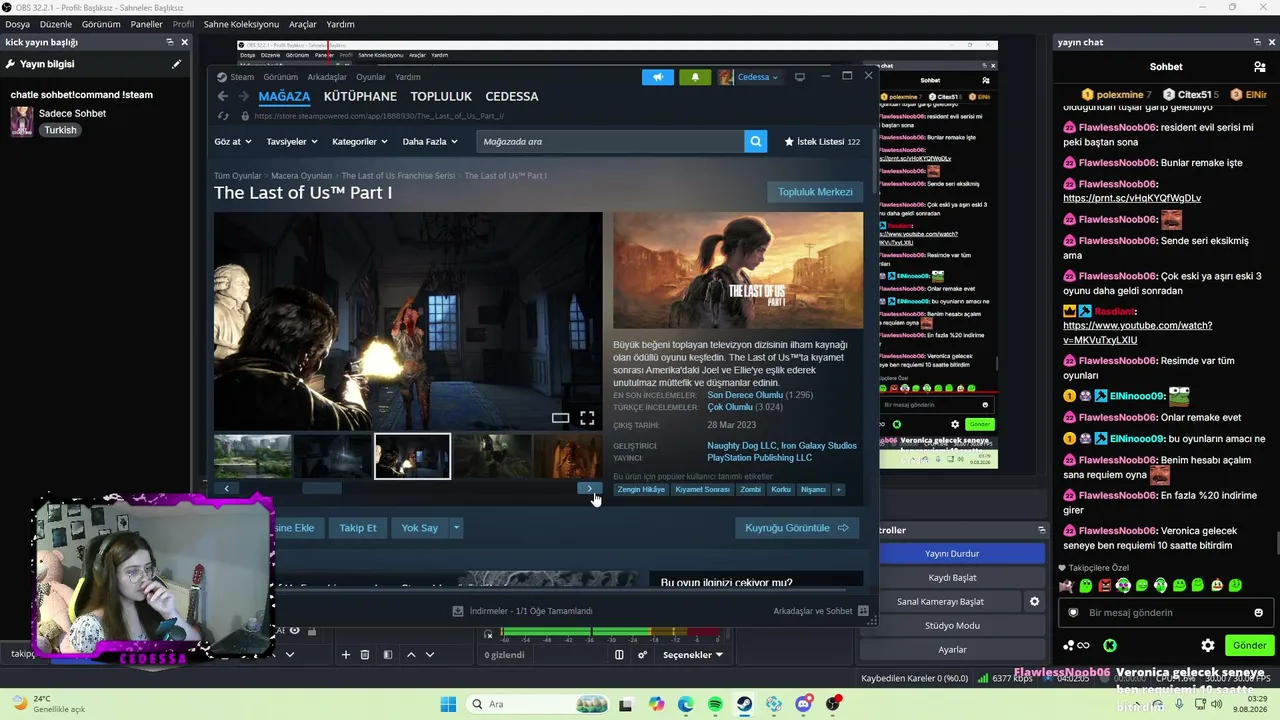Open Steam from the Windows taskbar
The height and width of the screenshot is (720, 1280).
click(x=745, y=704)
